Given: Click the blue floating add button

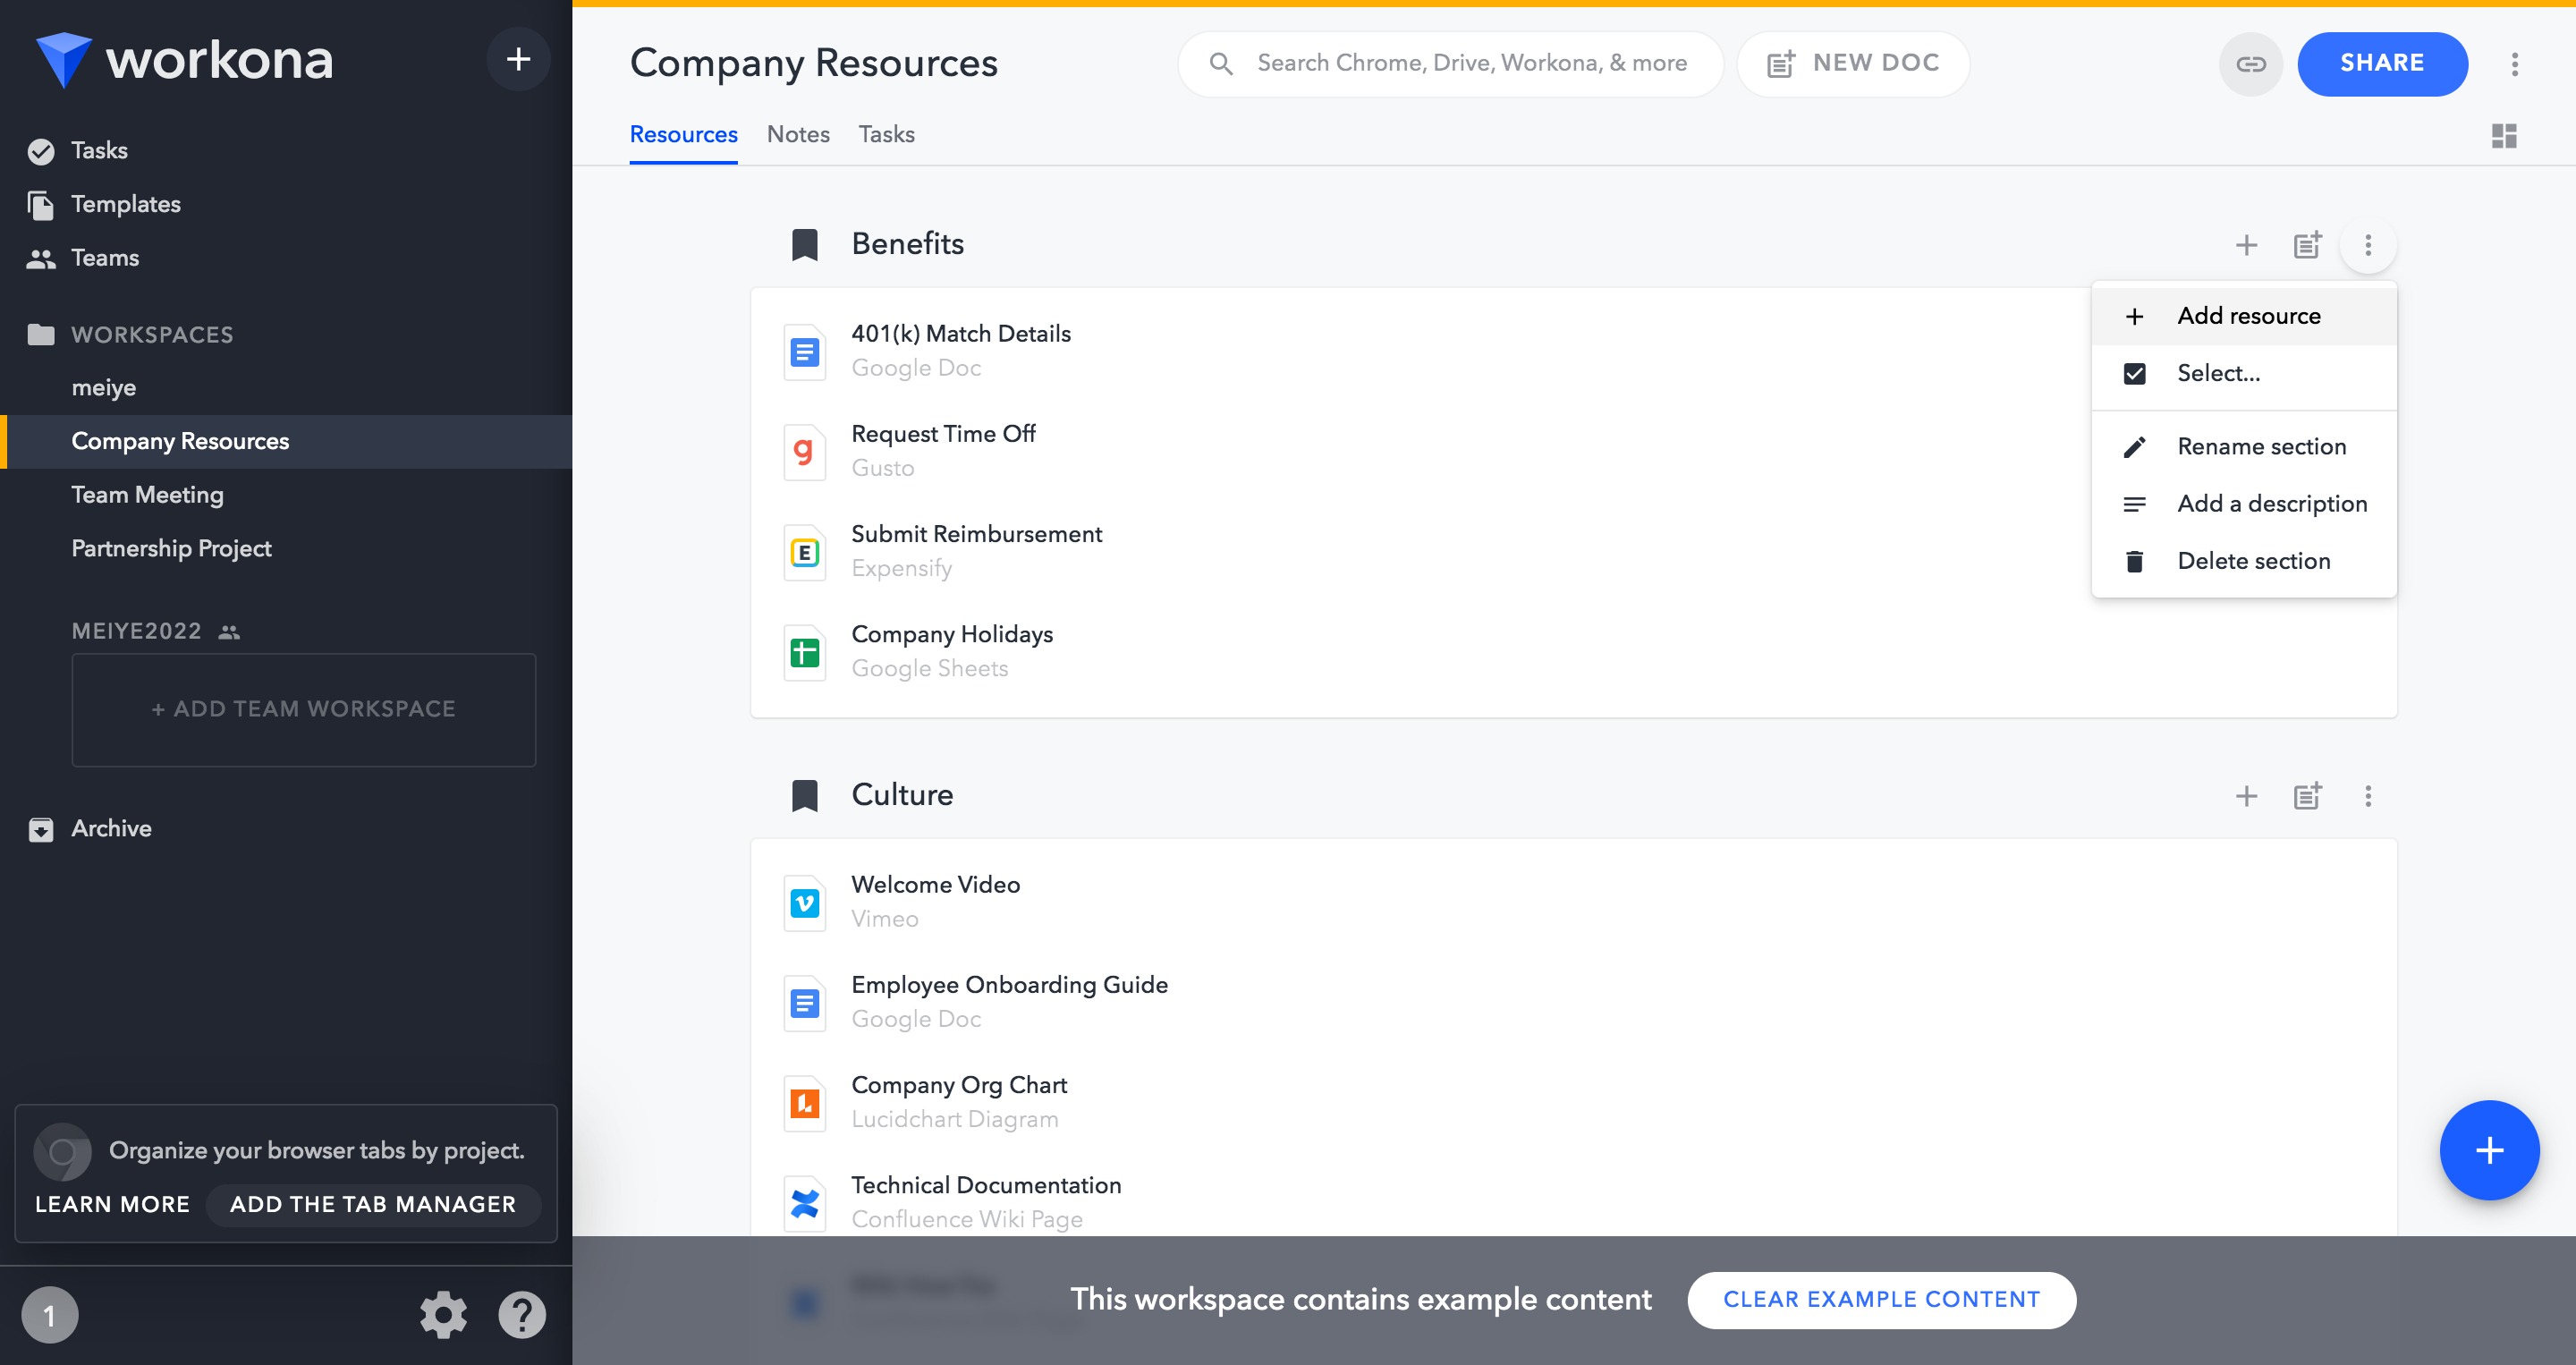Looking at the screenshot, I should (2489, 1149).
